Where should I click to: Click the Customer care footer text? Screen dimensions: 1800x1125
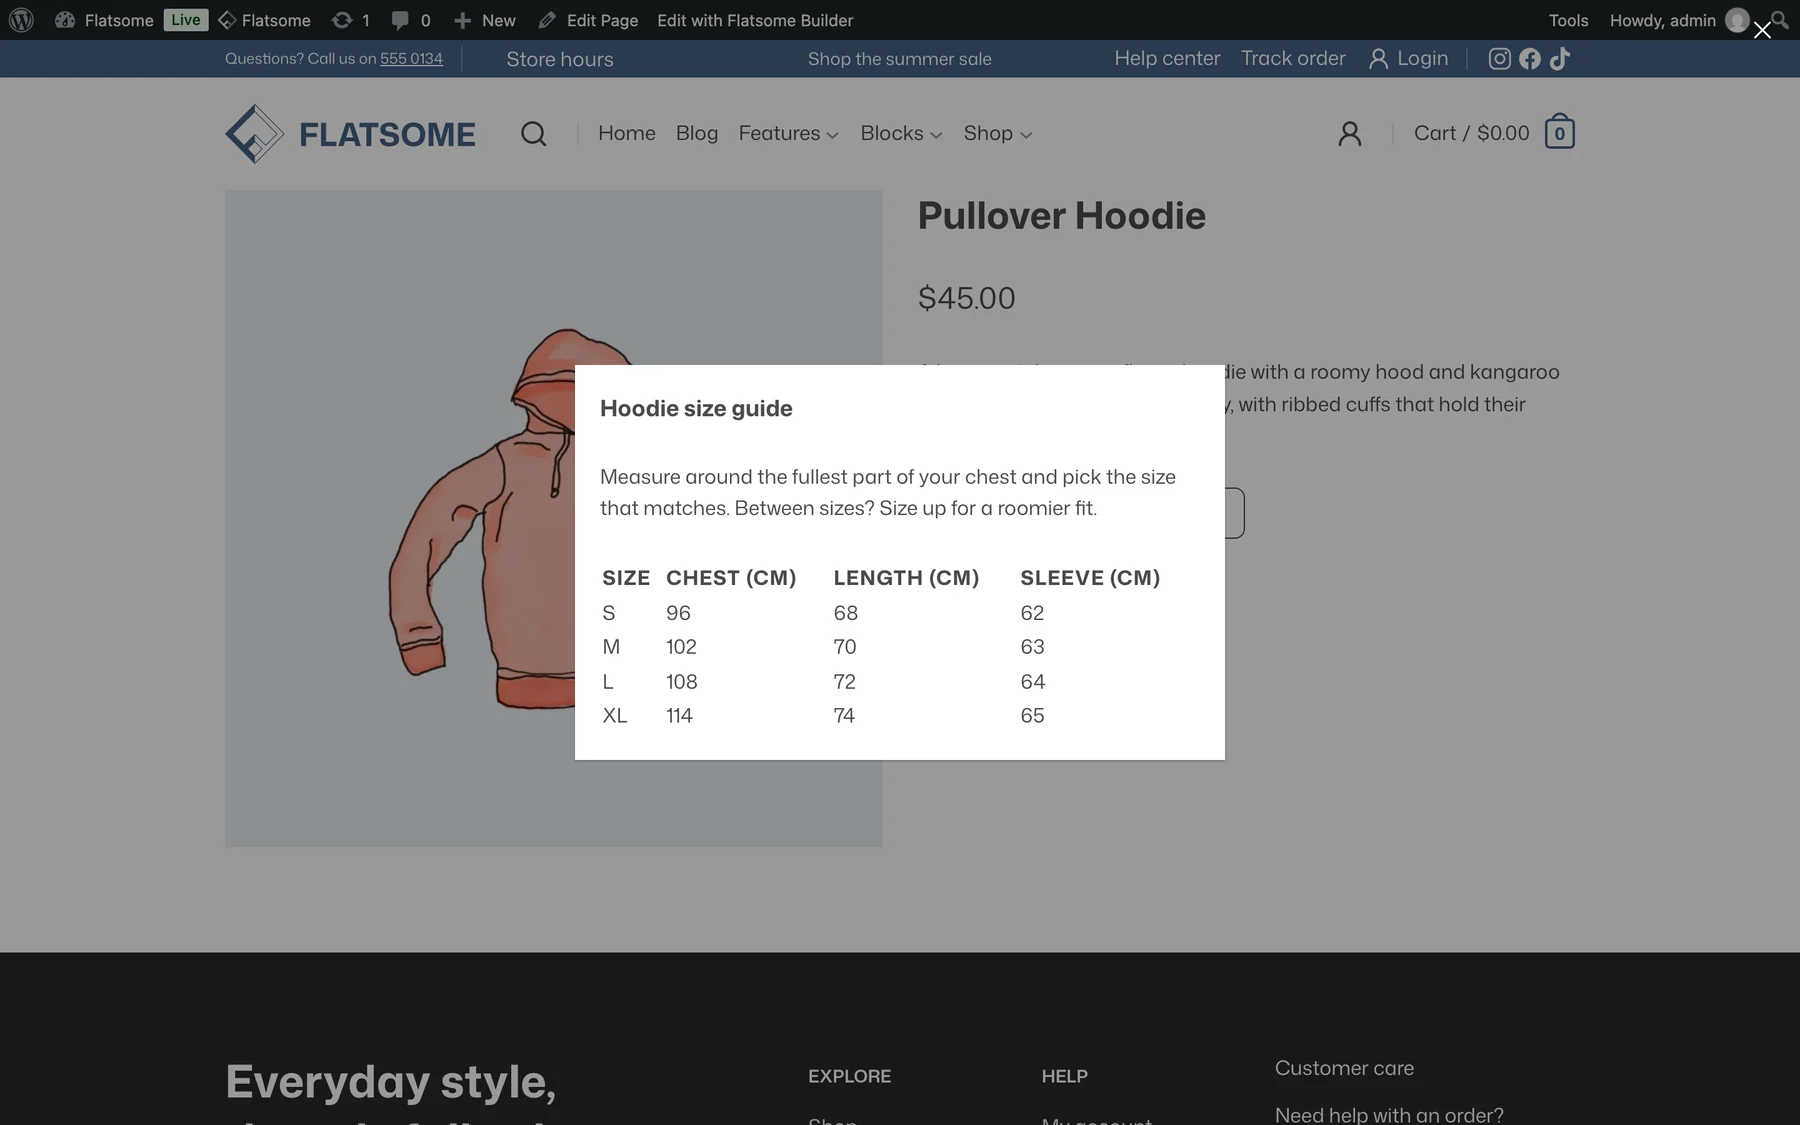click(1344, 1068)
